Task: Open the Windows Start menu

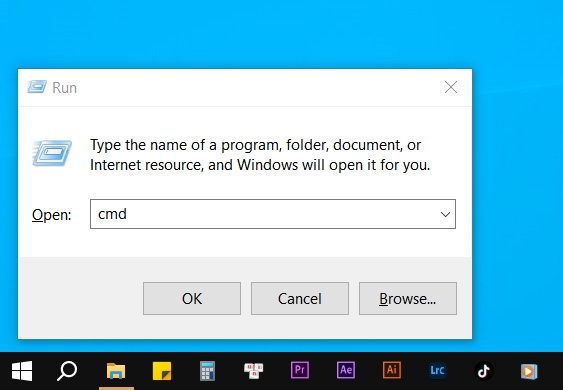Action: 22,371
